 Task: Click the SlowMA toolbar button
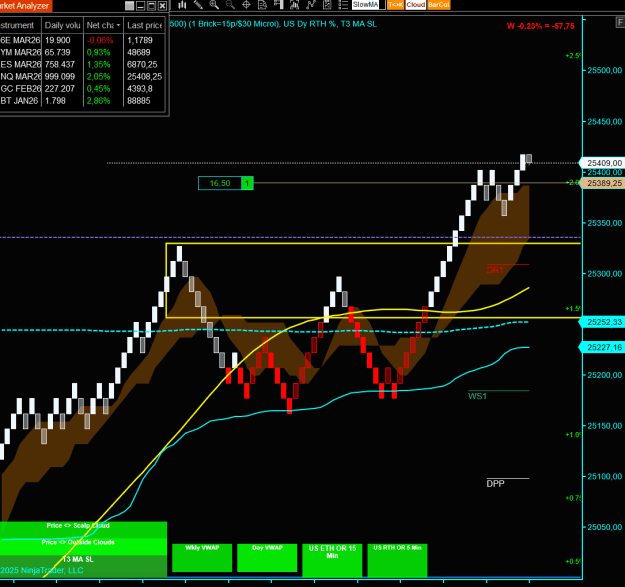[x=365, y=5]
